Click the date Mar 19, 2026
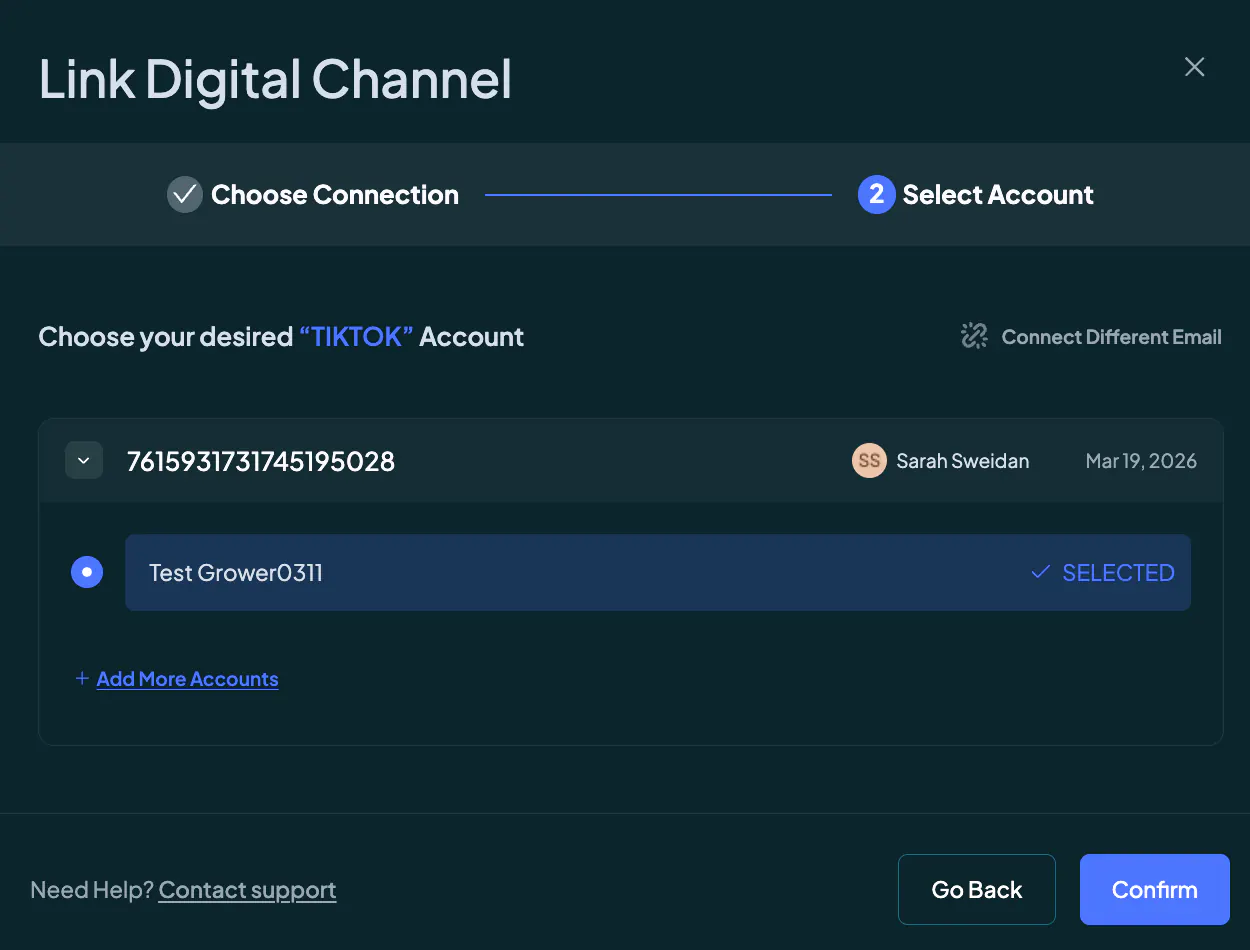 tap(1141, 461)
